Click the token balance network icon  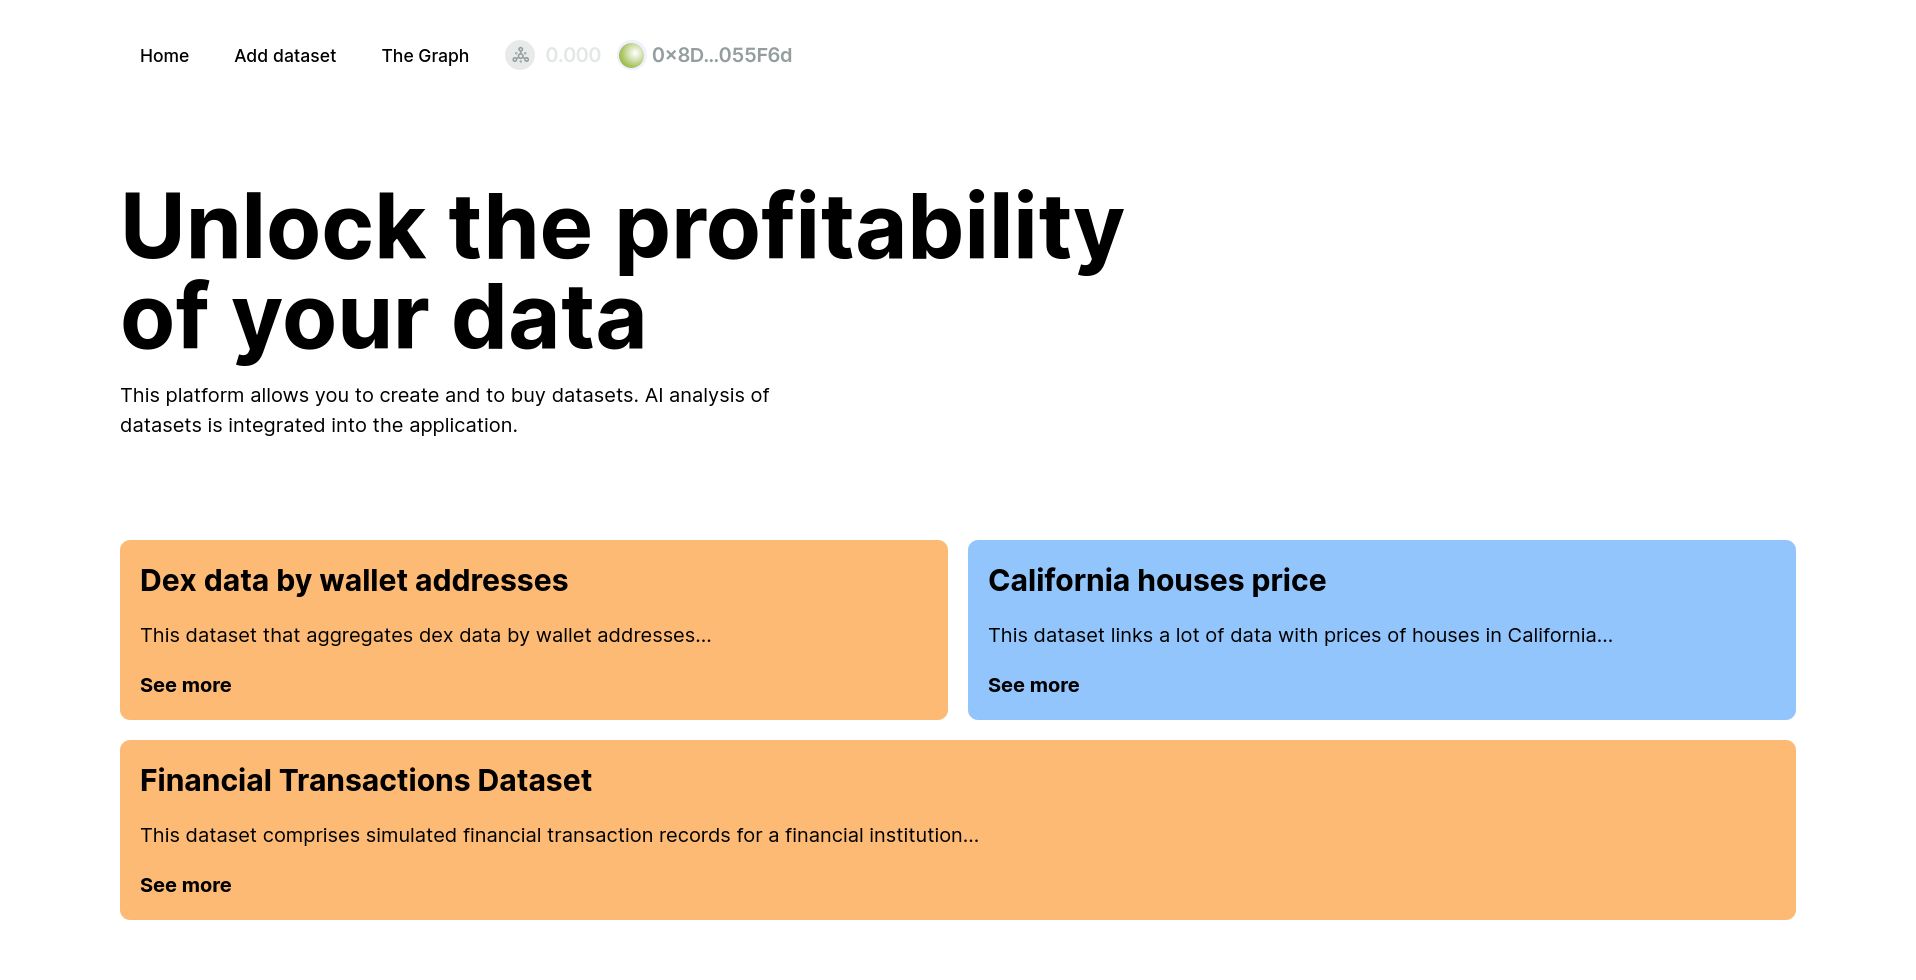520,55
